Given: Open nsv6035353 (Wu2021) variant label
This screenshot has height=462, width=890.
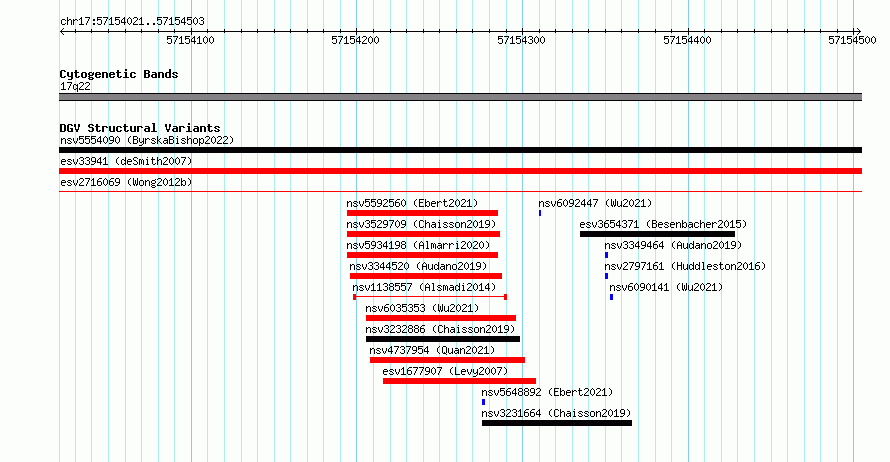Looking at the screenshot, I should click(422, 308).
